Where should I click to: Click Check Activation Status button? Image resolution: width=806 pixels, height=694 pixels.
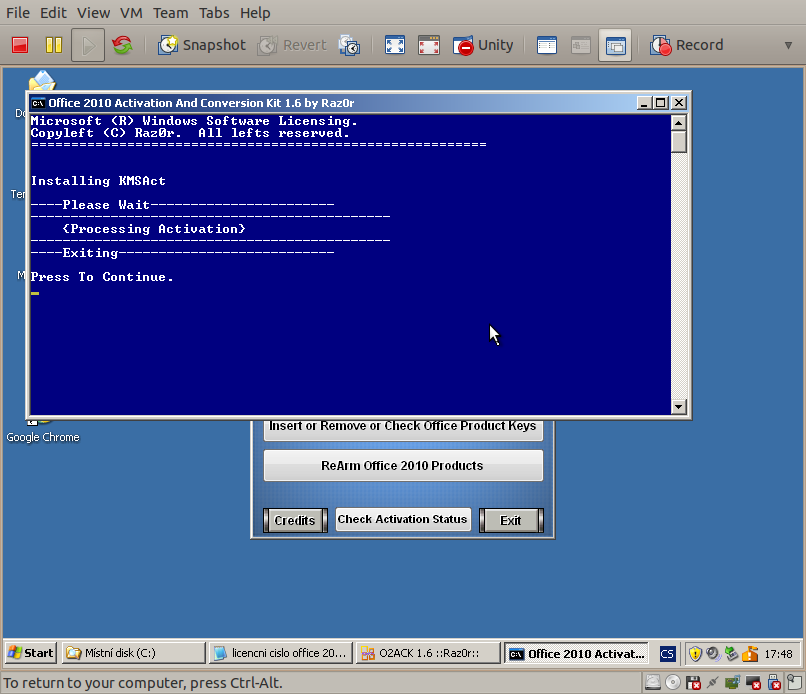(x=403, y=520)
